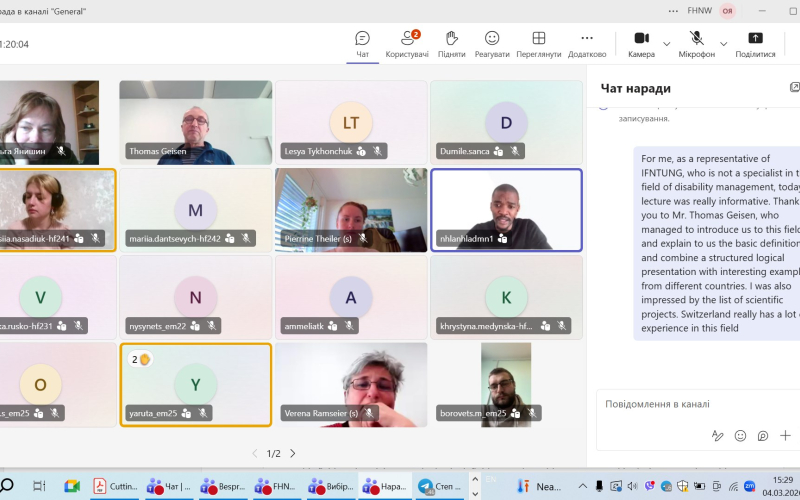Switch to Teams Bespr... window in taskbar
The image size is (800, 500).
[x=223, y=486]
